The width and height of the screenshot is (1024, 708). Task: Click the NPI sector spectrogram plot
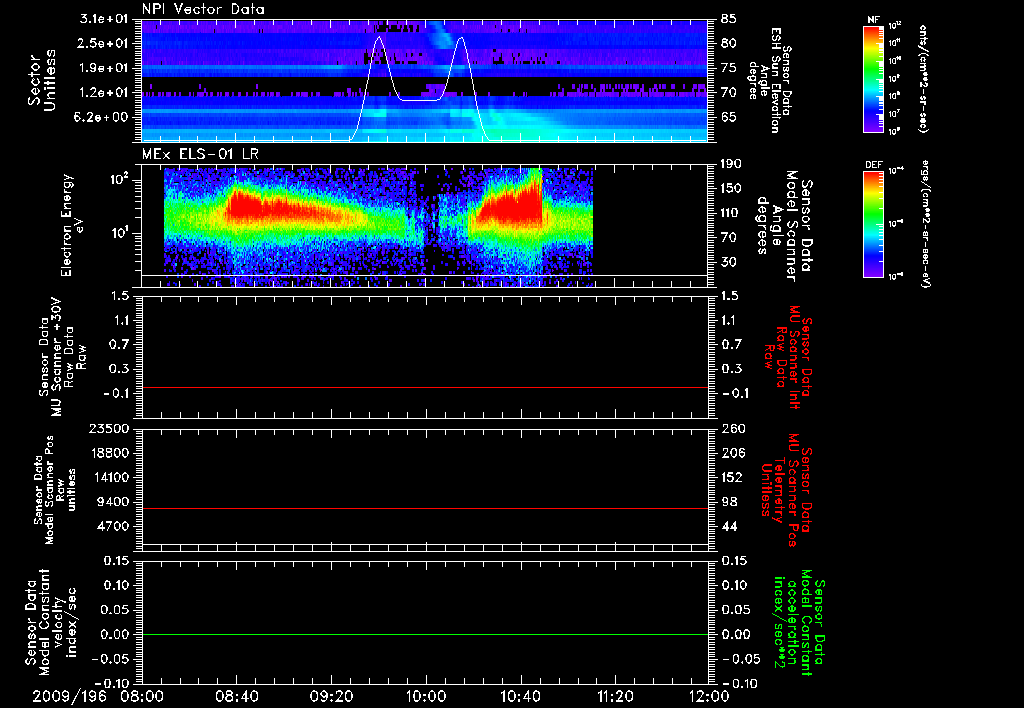click(x=424, y=80)
